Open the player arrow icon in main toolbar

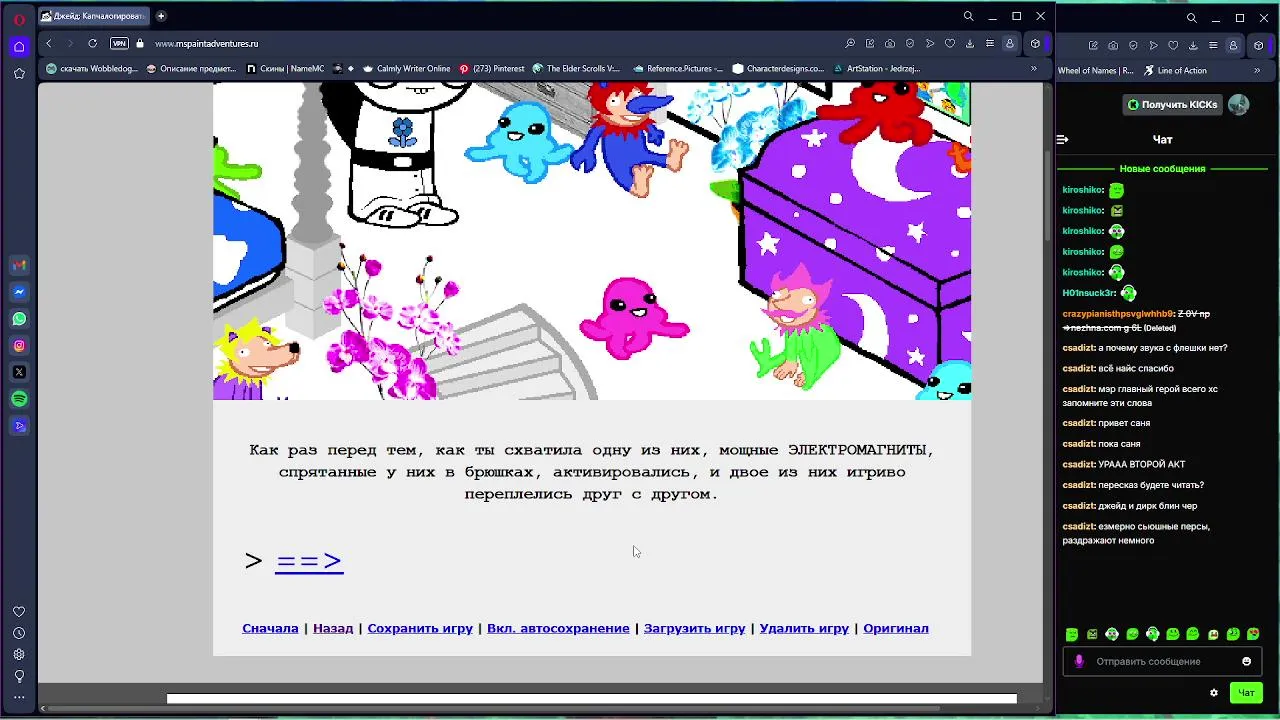click(930, 43)
